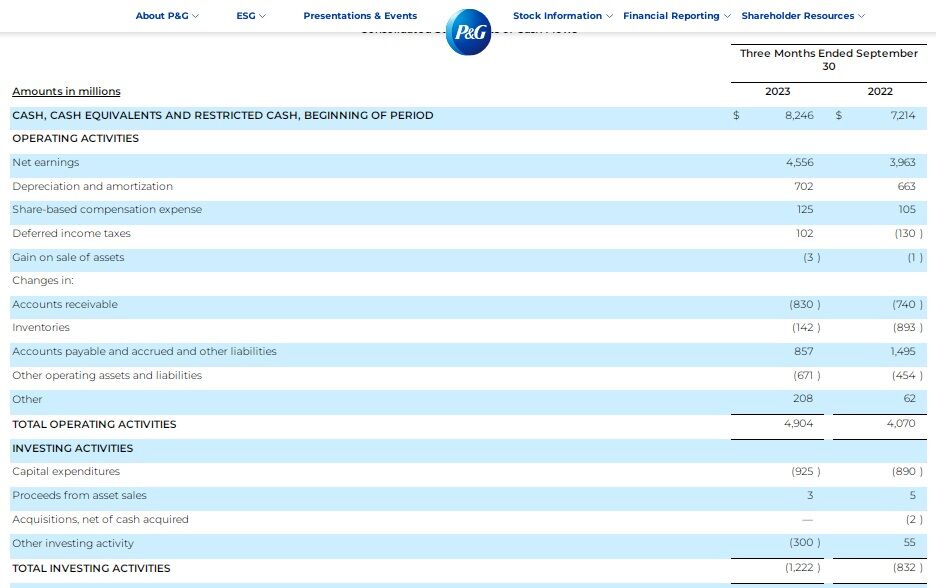
Task: Select the Gain on sale of assets label
Action: (x=68, y=257)
